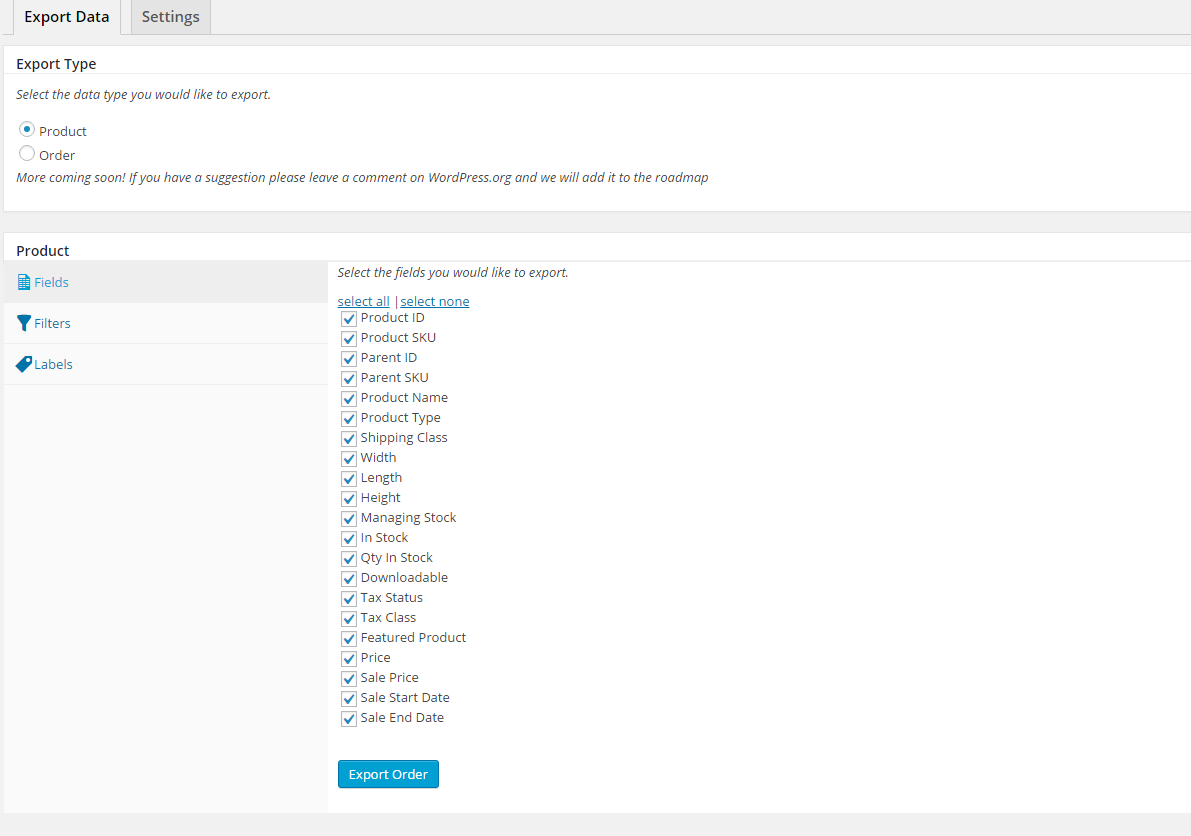Select the Product export type radio
The width and height of the screenshot is (1191, 836).
pos(27,130)
